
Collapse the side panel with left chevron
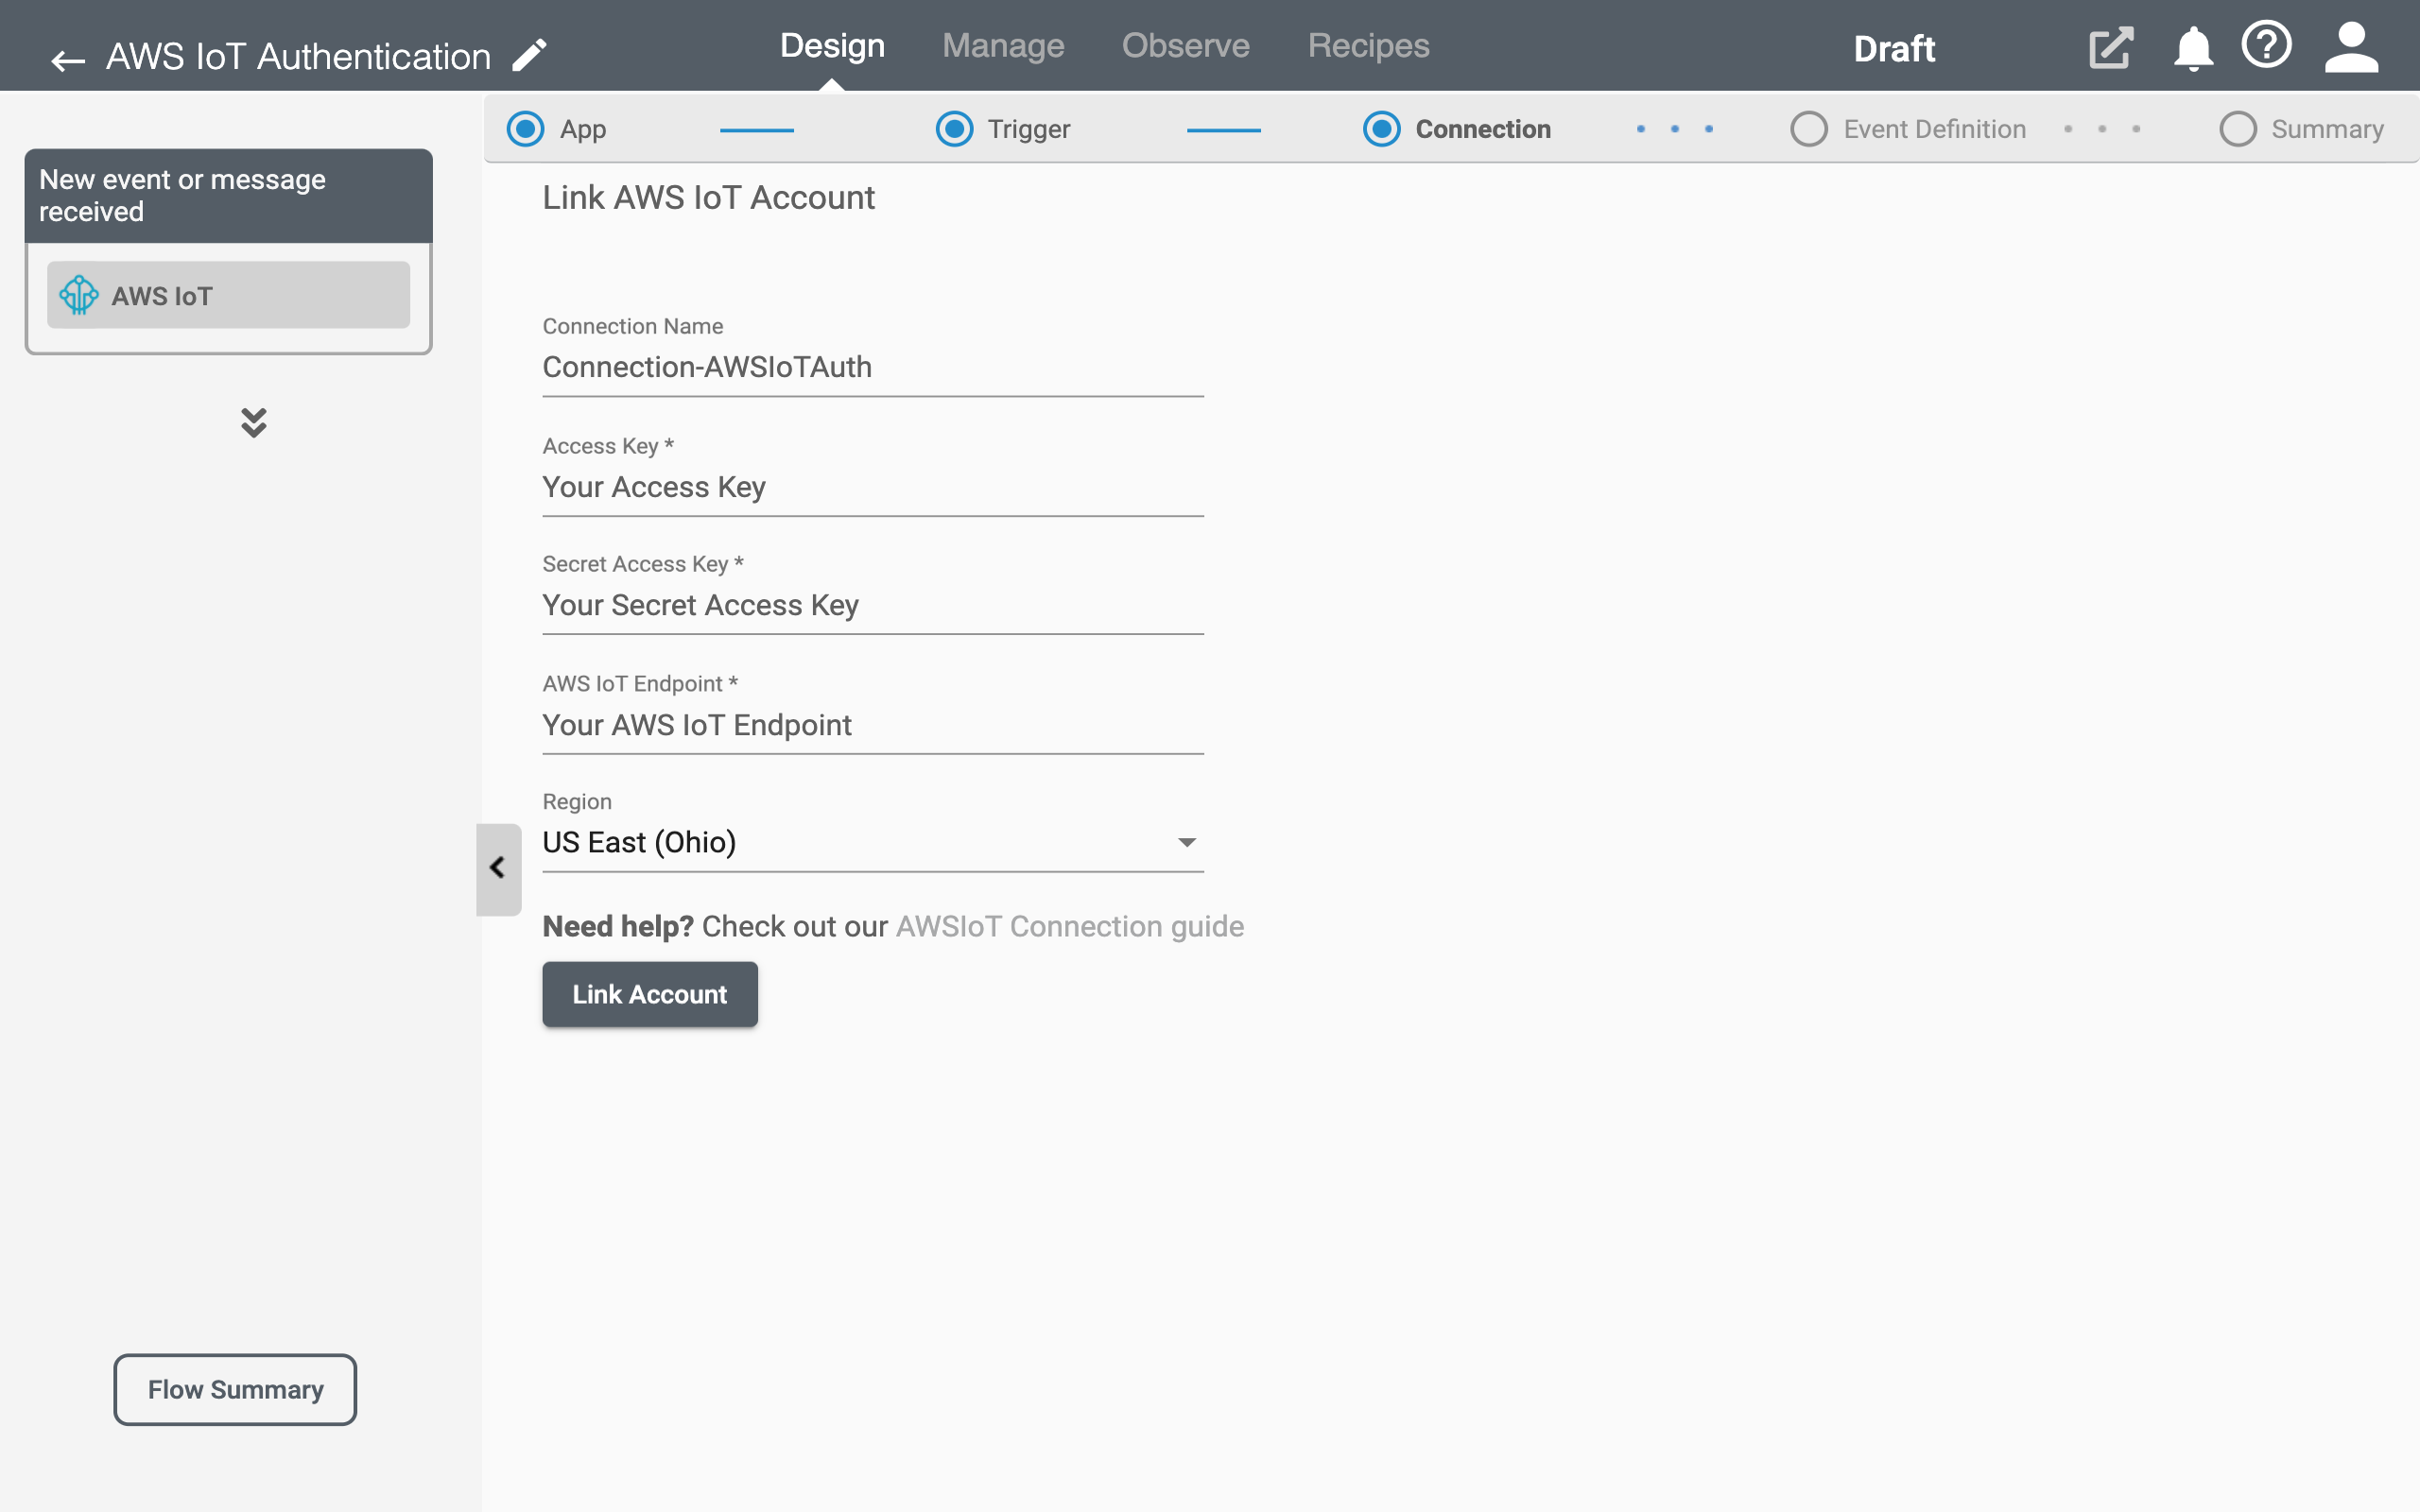click(x=498, y=868)
